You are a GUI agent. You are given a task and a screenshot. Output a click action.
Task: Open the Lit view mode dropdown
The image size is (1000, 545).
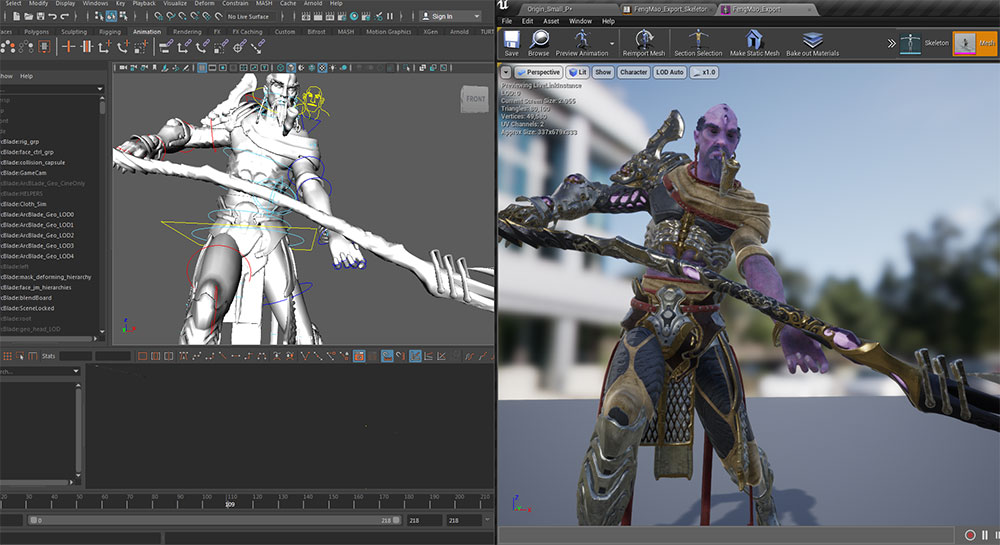[578, 72]
